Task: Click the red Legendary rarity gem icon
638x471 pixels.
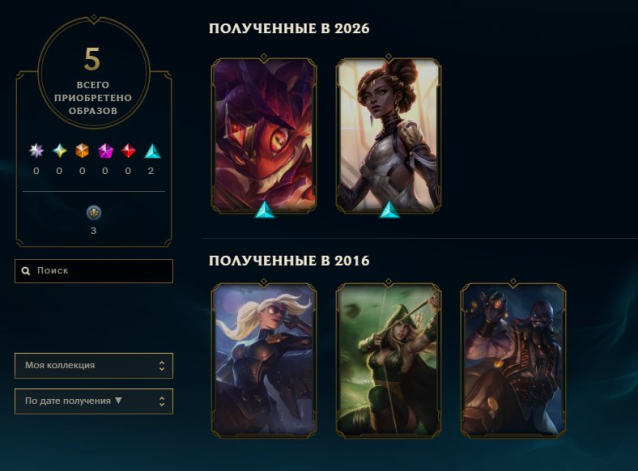Action: coord(128,151)
